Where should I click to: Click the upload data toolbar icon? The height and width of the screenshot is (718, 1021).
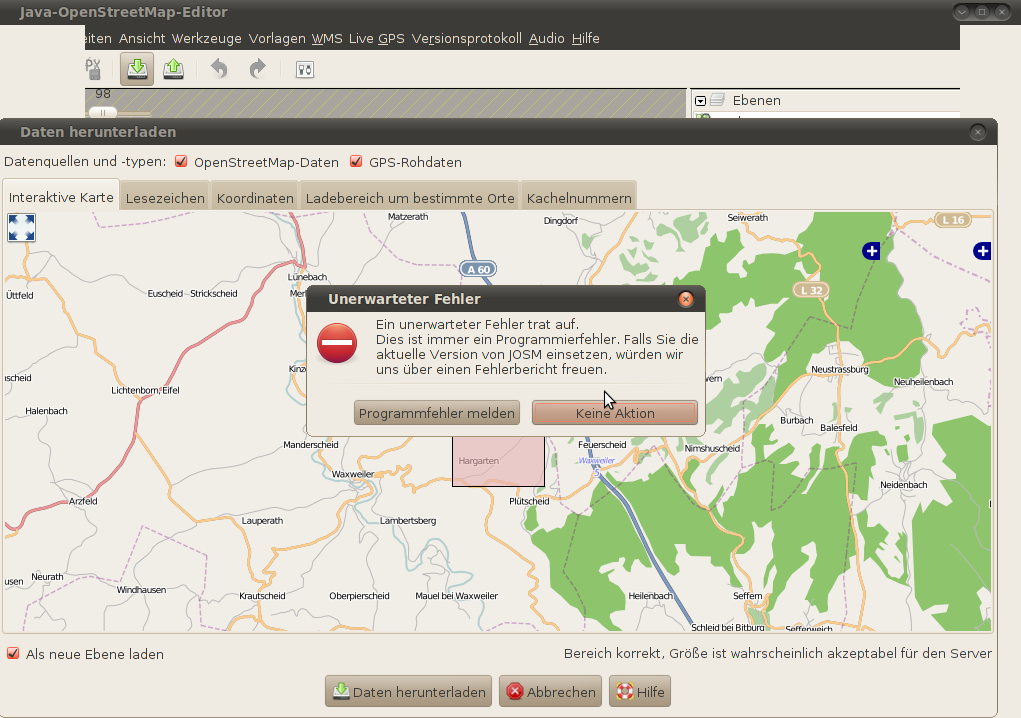[173, 69]
